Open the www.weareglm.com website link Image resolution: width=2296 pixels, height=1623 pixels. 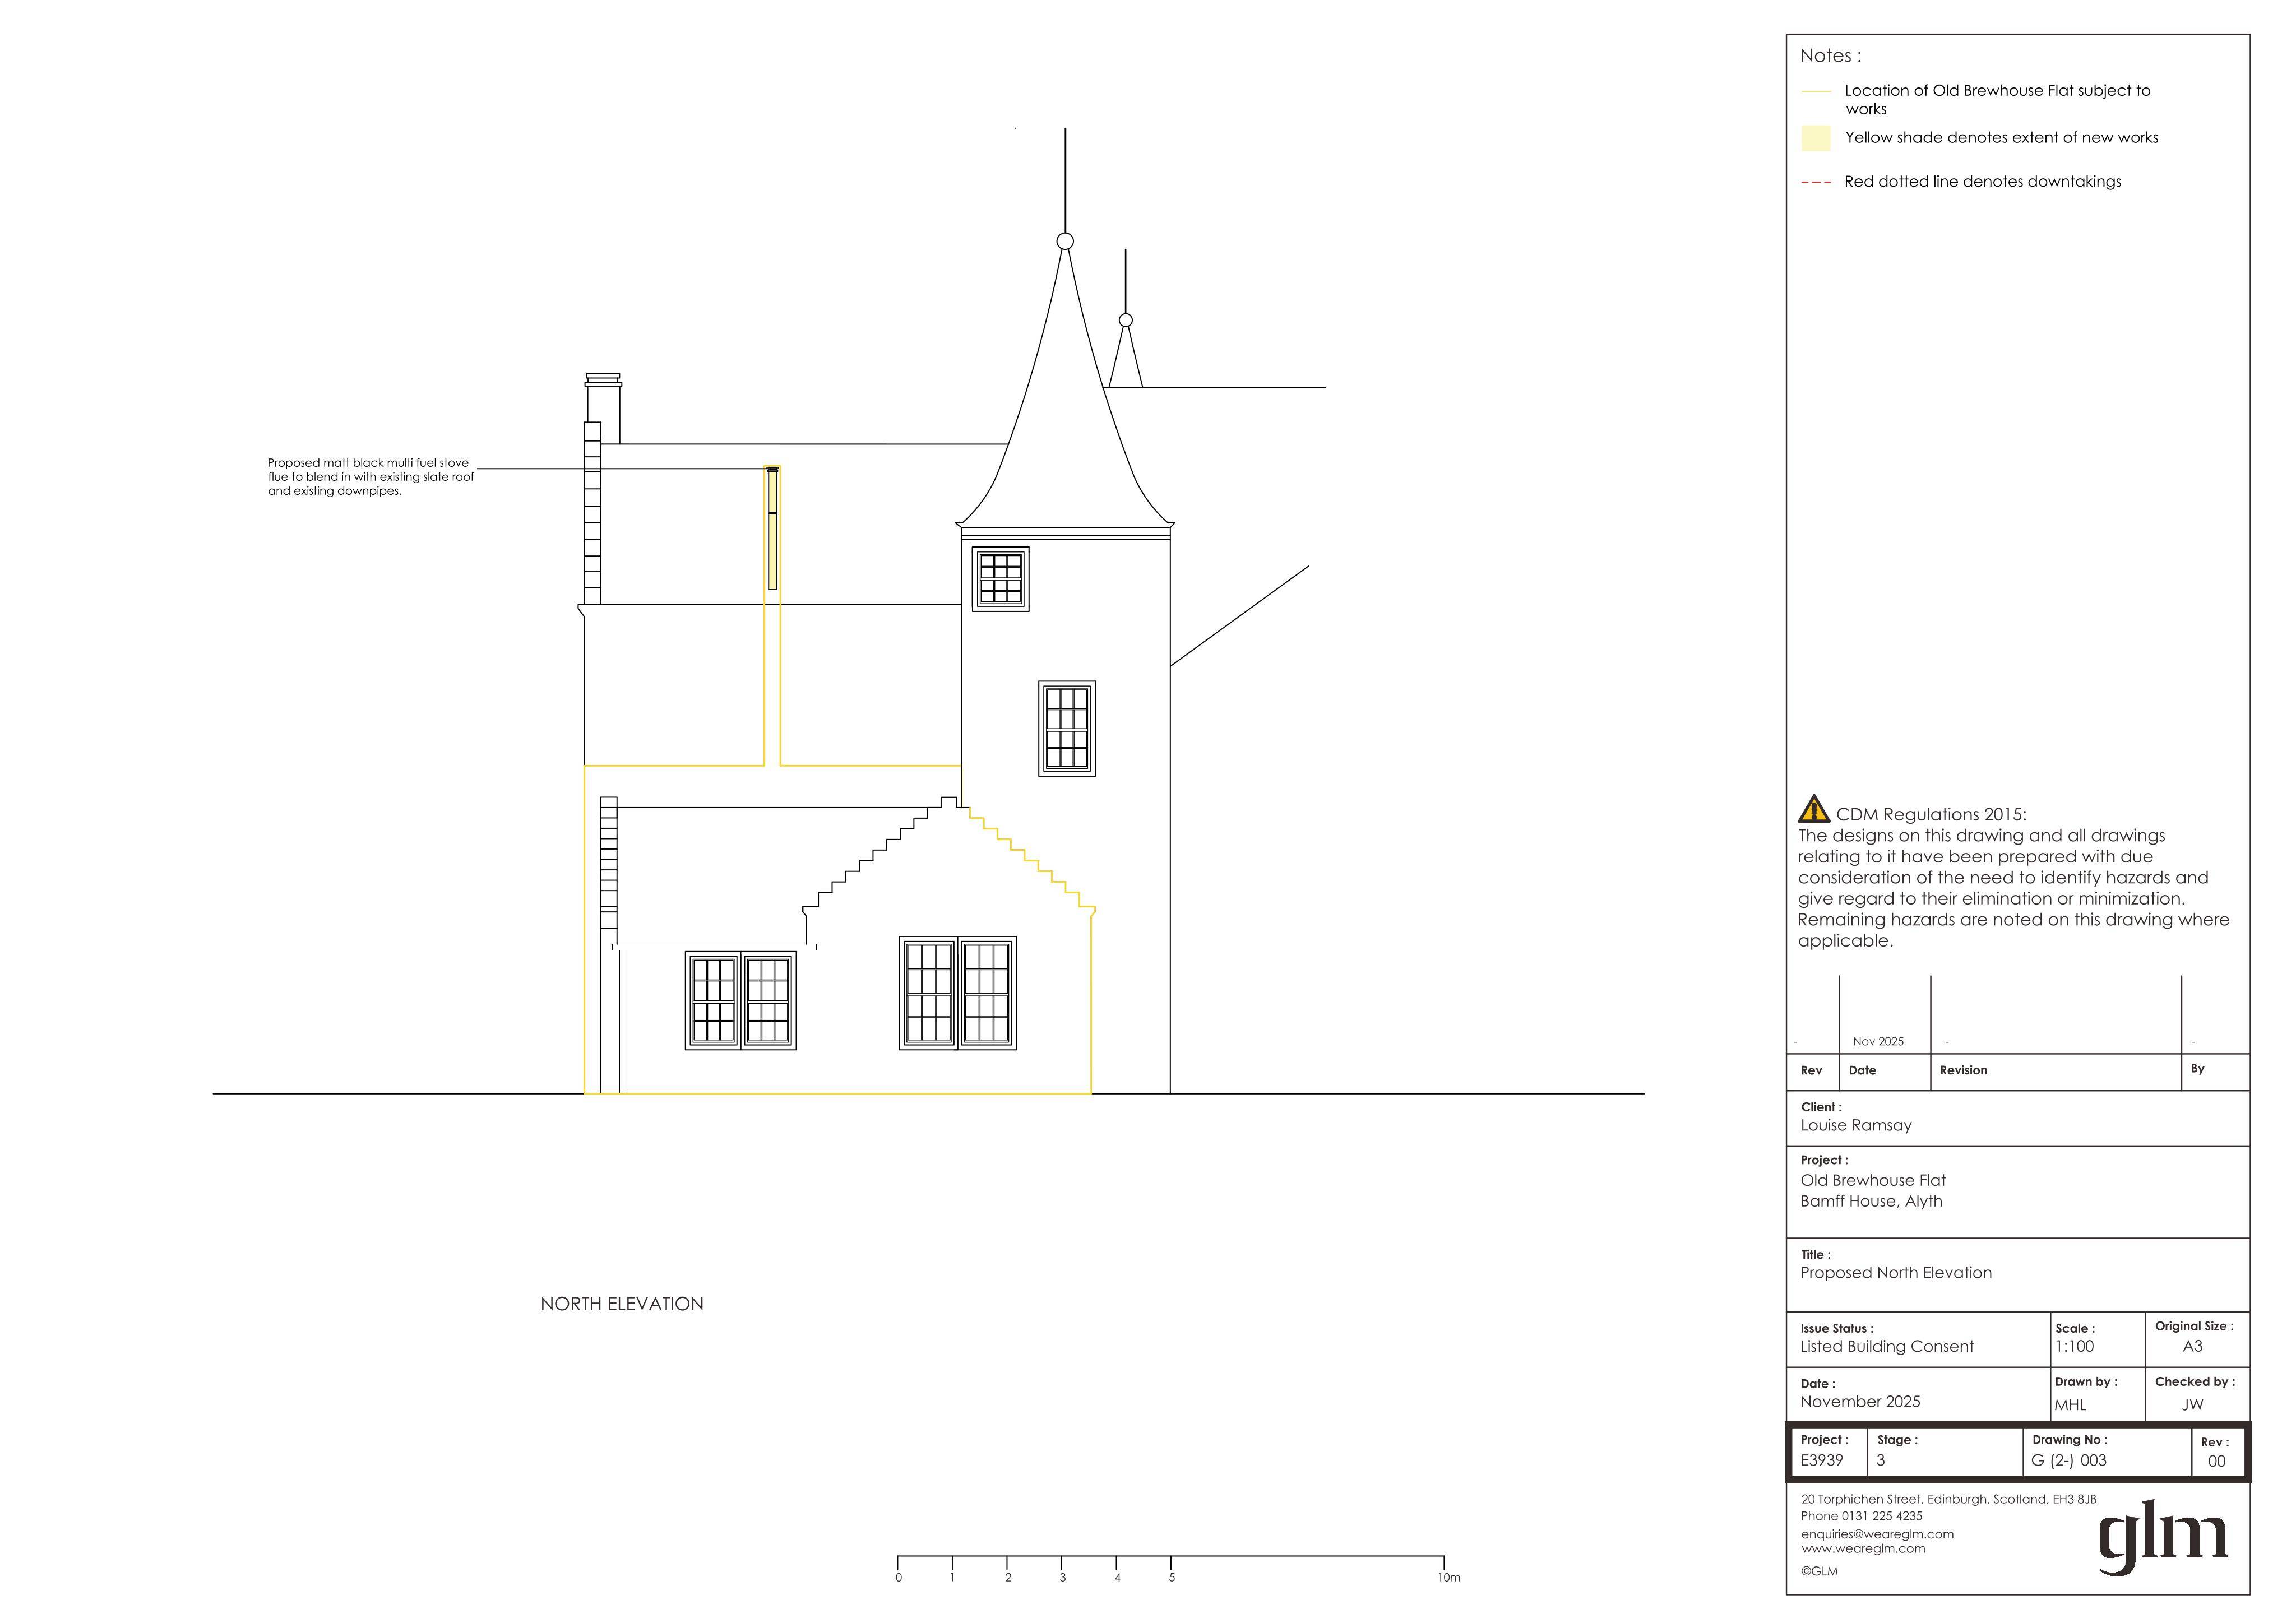coord(1863,1548)
